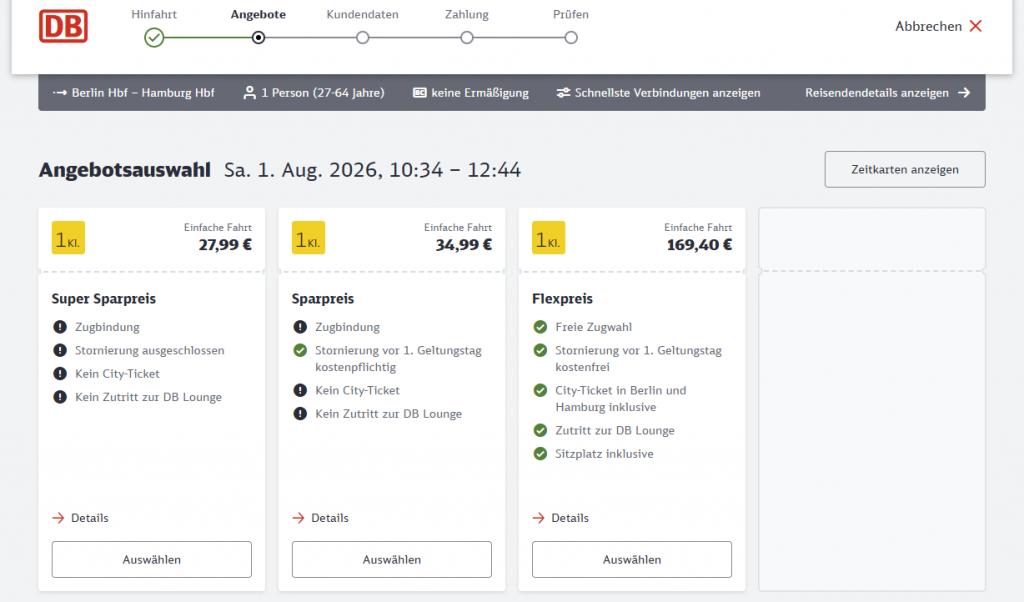The image size is (1024, 602).
Task: Click the red X cancel icon
Action: coord(976,26)
